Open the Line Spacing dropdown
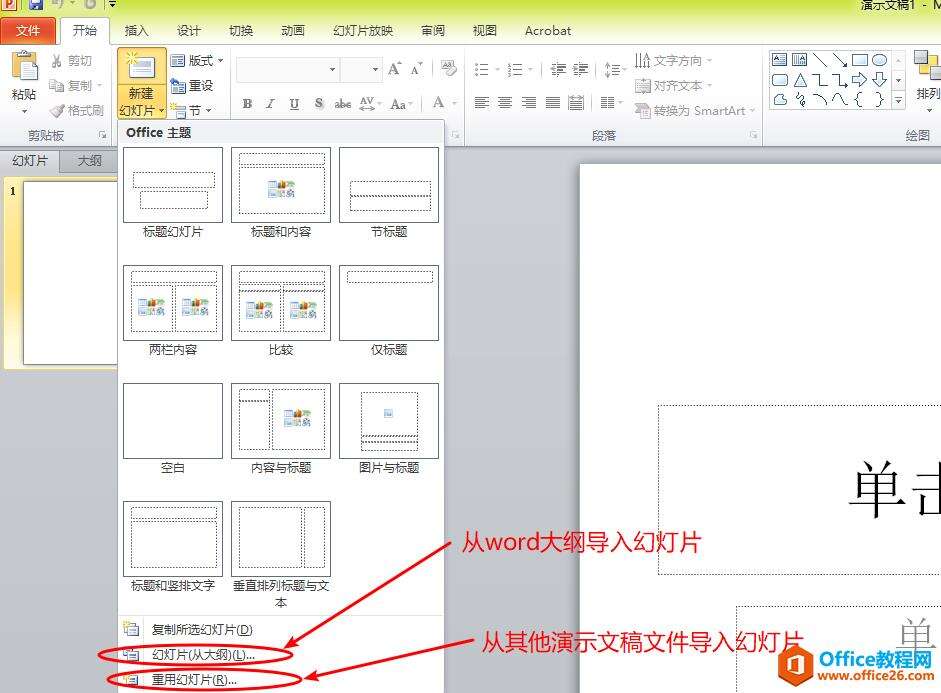This screenshot has height=693, width=941. 615,70
